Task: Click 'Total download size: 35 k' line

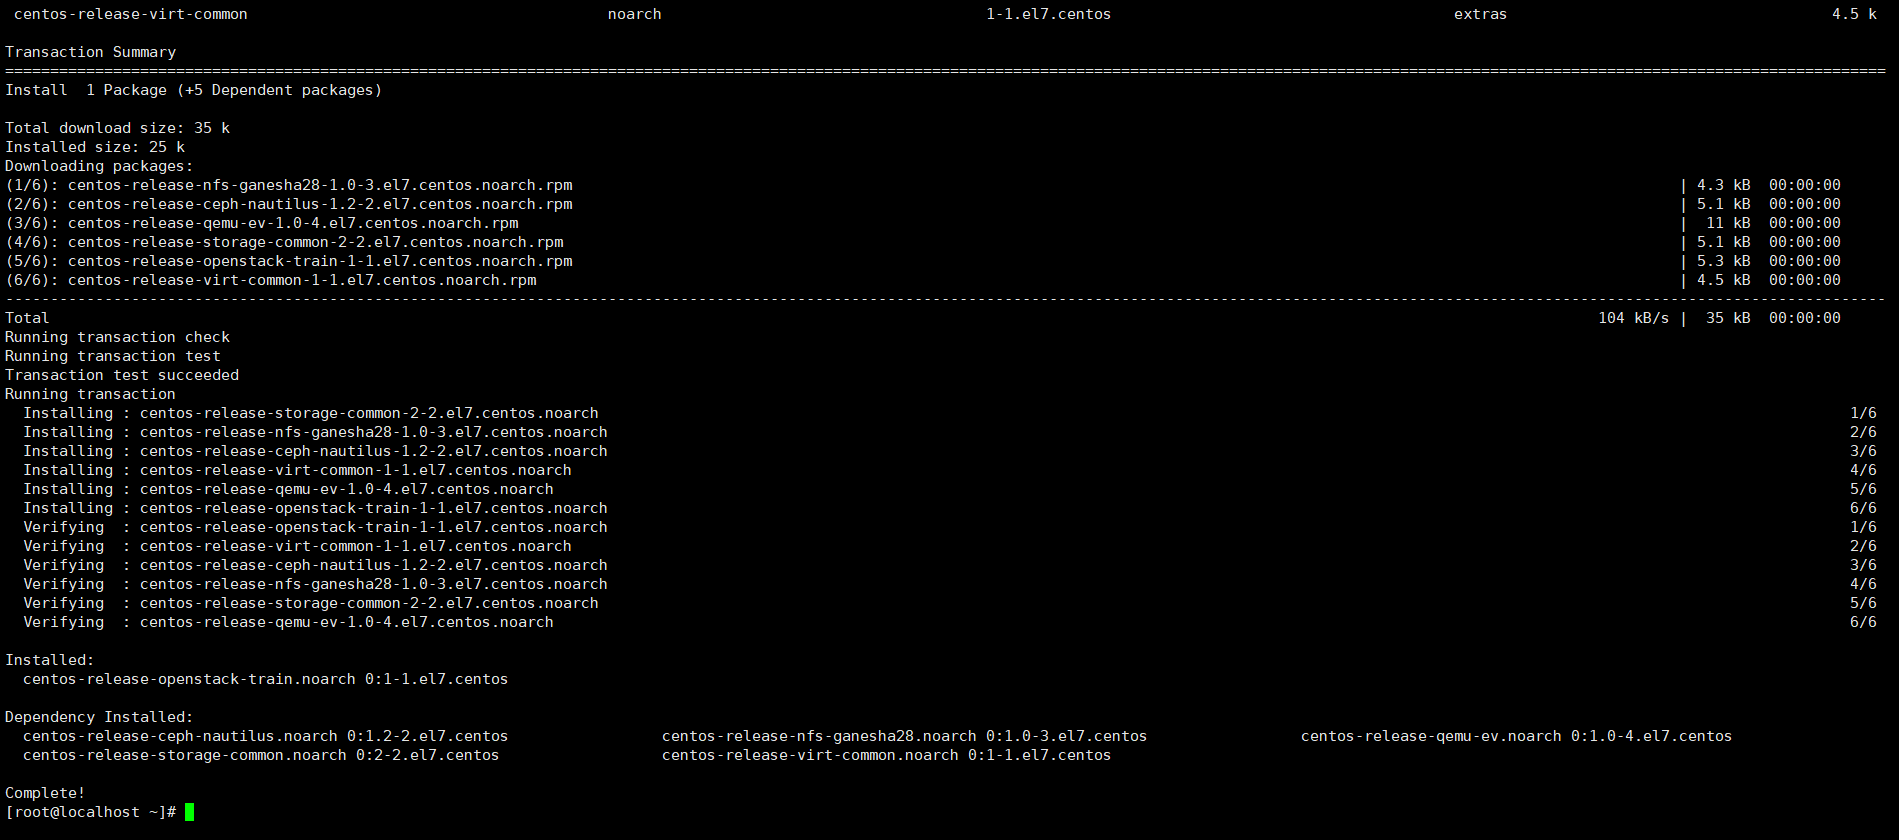Action: point(117,128)
